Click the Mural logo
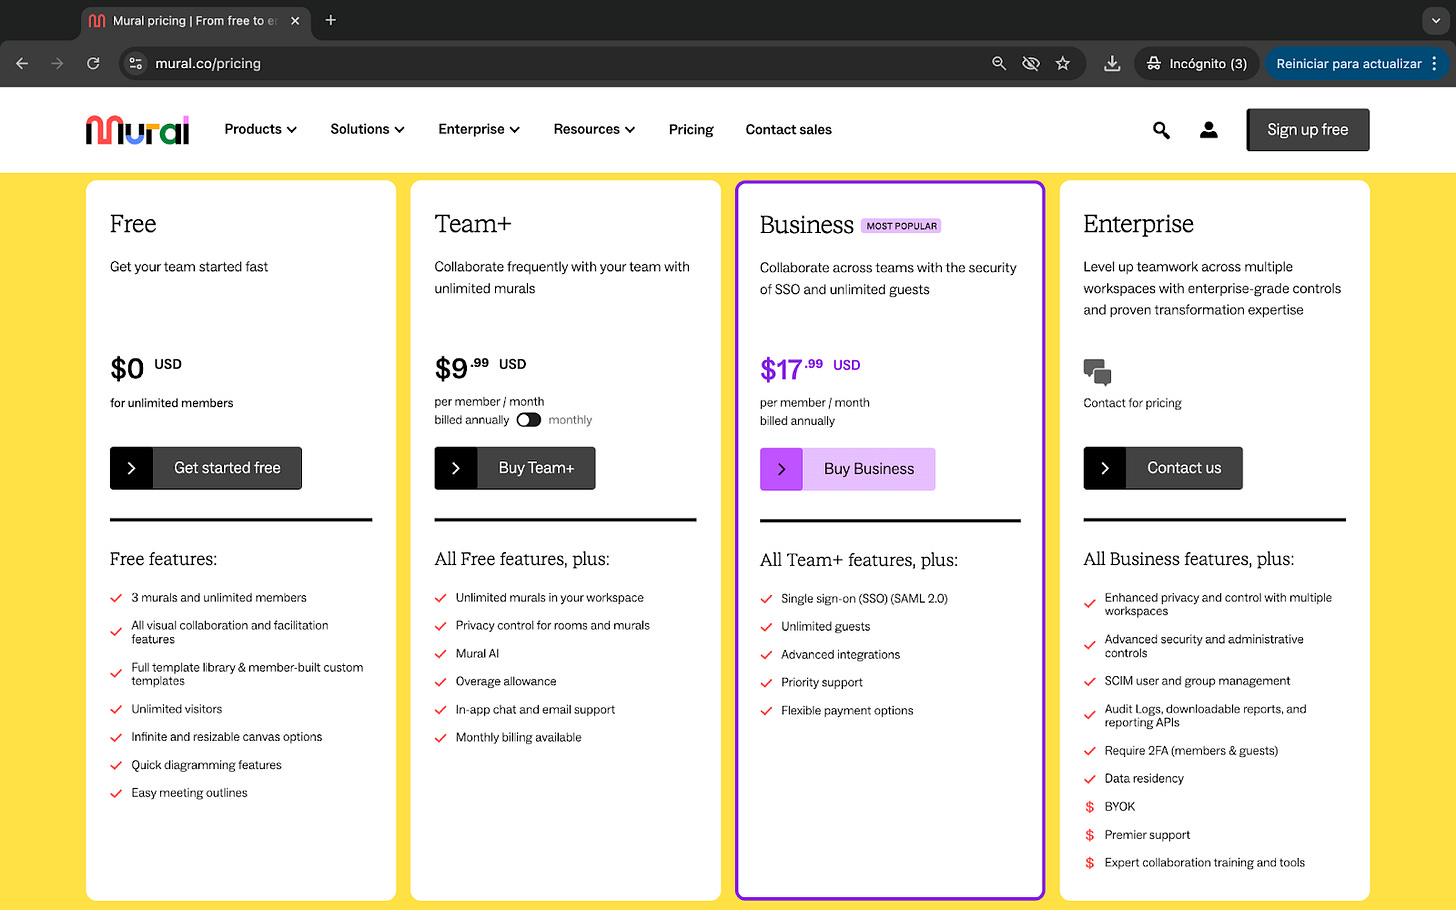The image size is (1456, 910). pos(137,130)
